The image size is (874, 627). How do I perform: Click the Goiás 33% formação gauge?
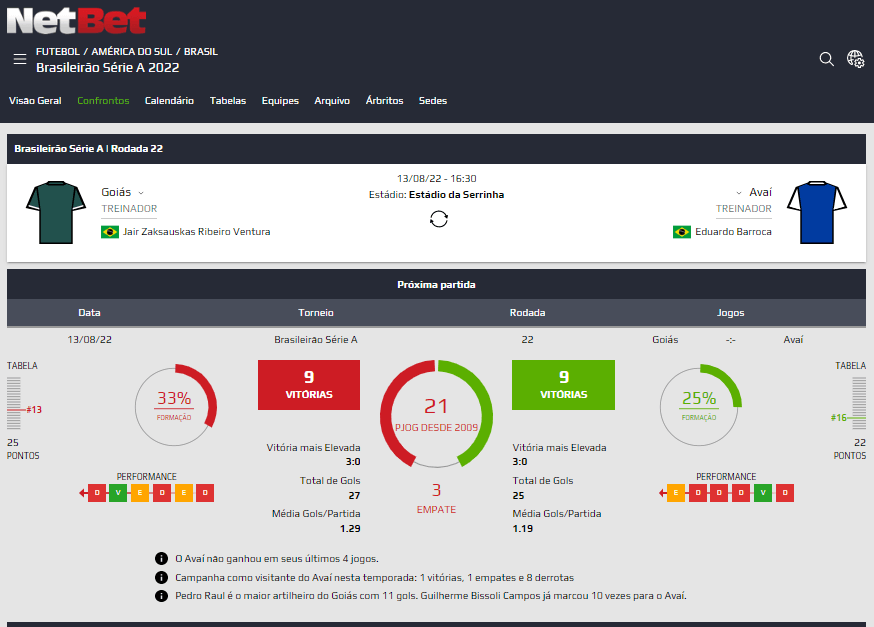tap(174, 405)
